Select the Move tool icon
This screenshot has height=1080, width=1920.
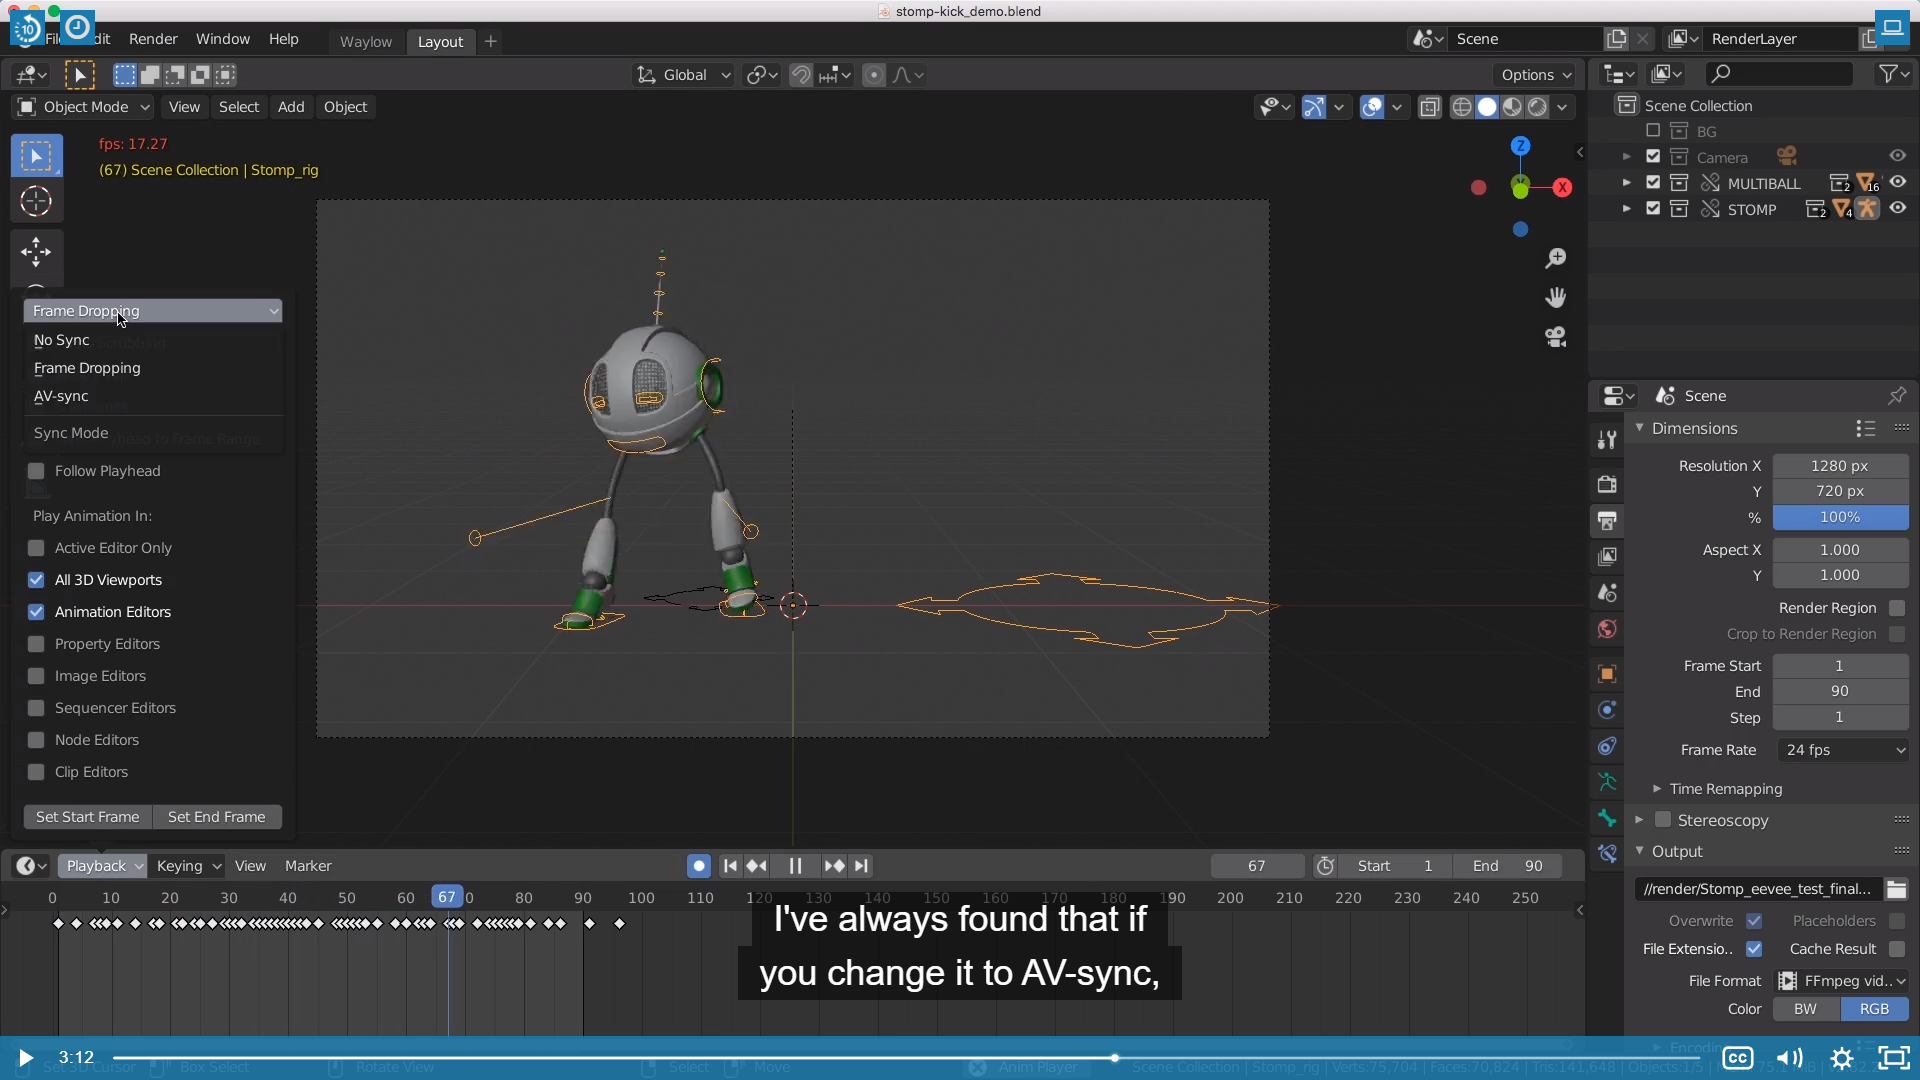pyautogui.click(x=36, y=252)
